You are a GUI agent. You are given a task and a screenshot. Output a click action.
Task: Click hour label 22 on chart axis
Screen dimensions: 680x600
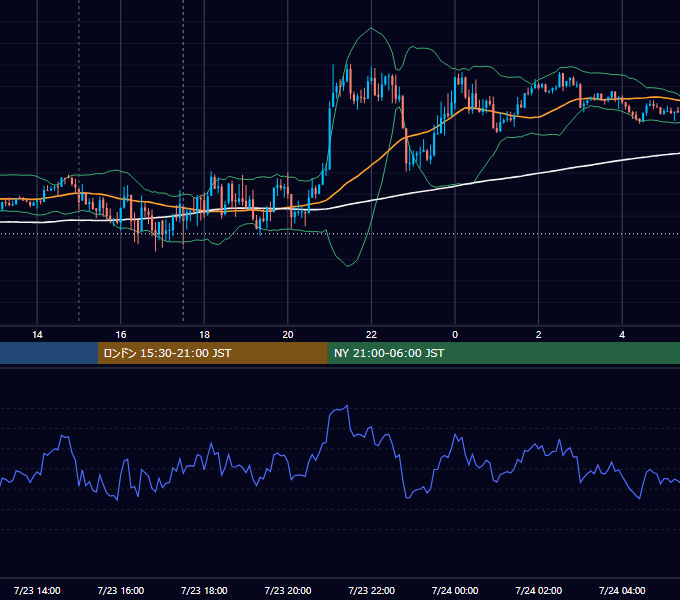(x=371, y=335)
